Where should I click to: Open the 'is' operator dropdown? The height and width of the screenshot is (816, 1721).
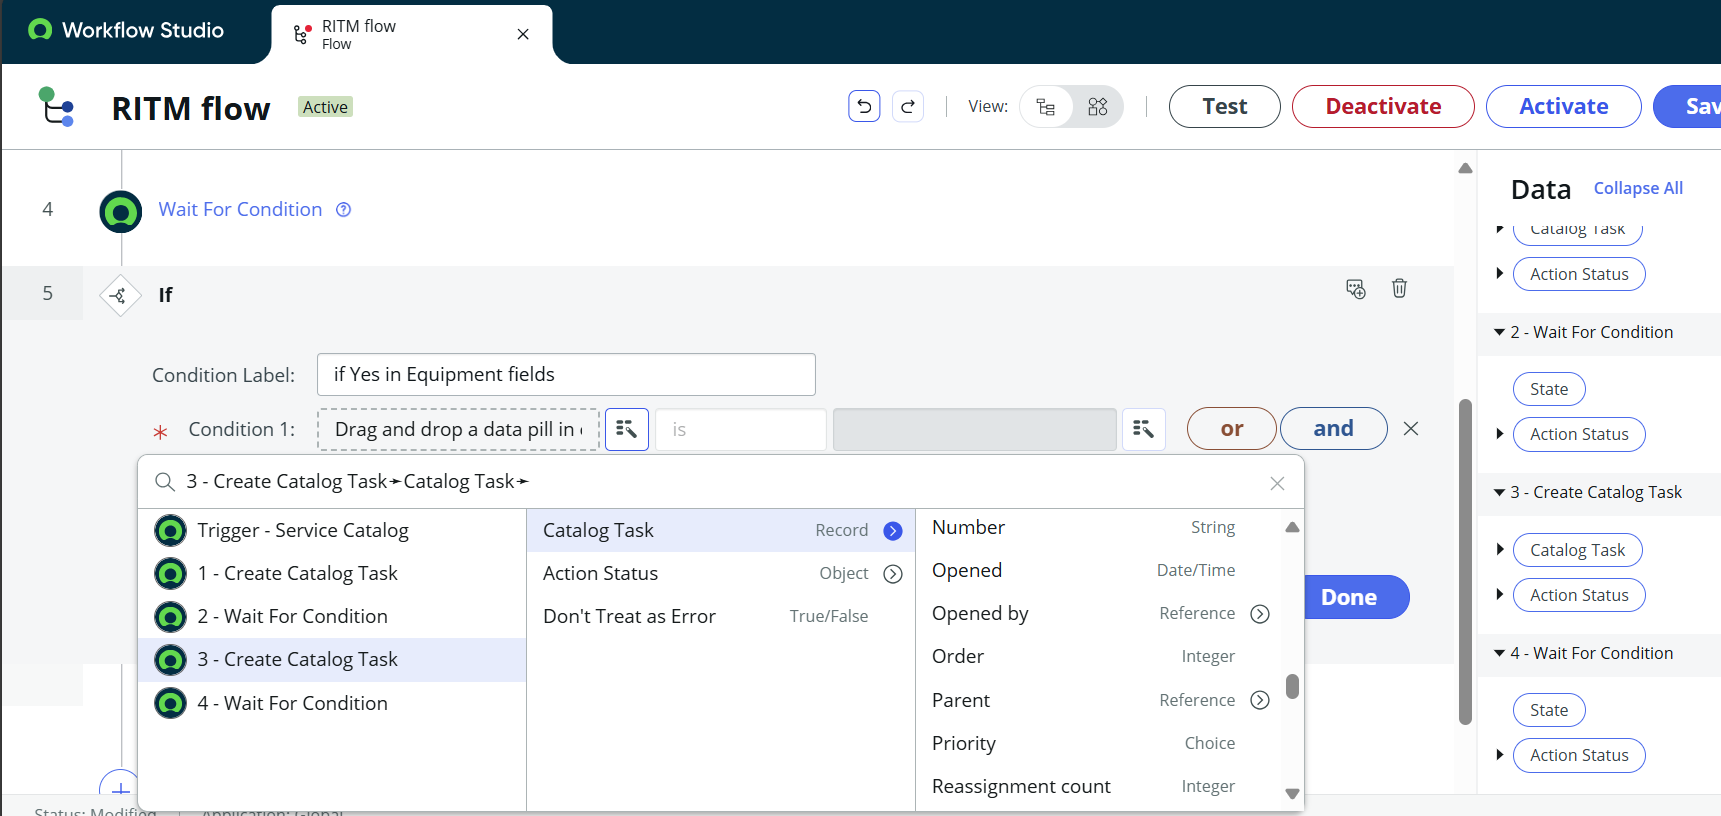point(740,429)
